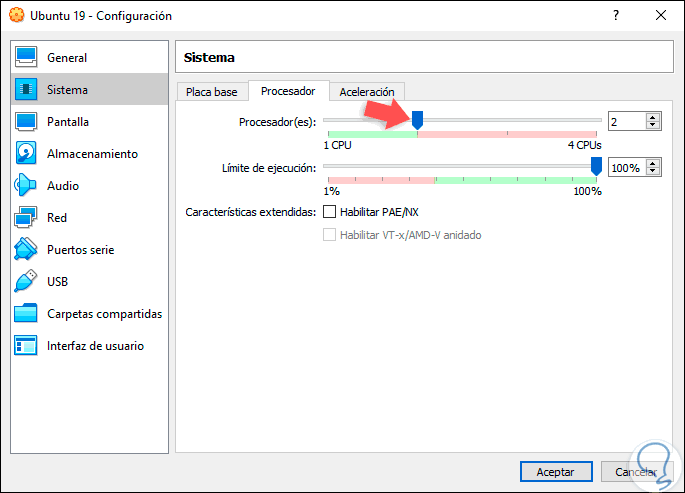
Task: Open Puertos serie settings category
Action: [90, 249]
